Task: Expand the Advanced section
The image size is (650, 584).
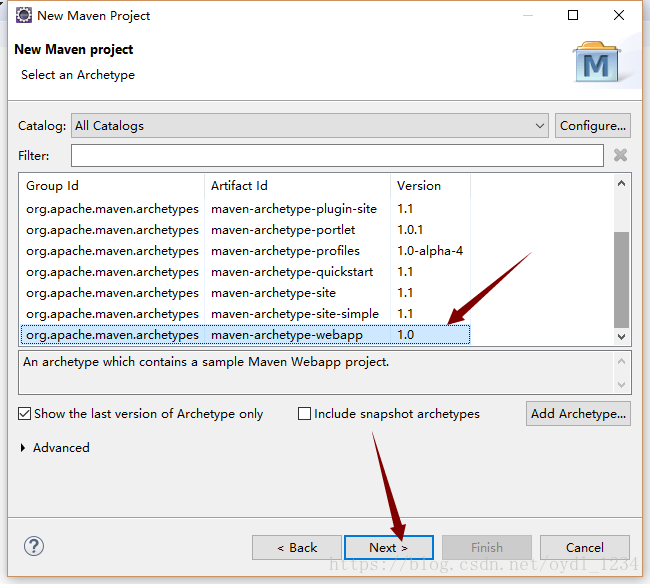Action: [x=23, y=448]
